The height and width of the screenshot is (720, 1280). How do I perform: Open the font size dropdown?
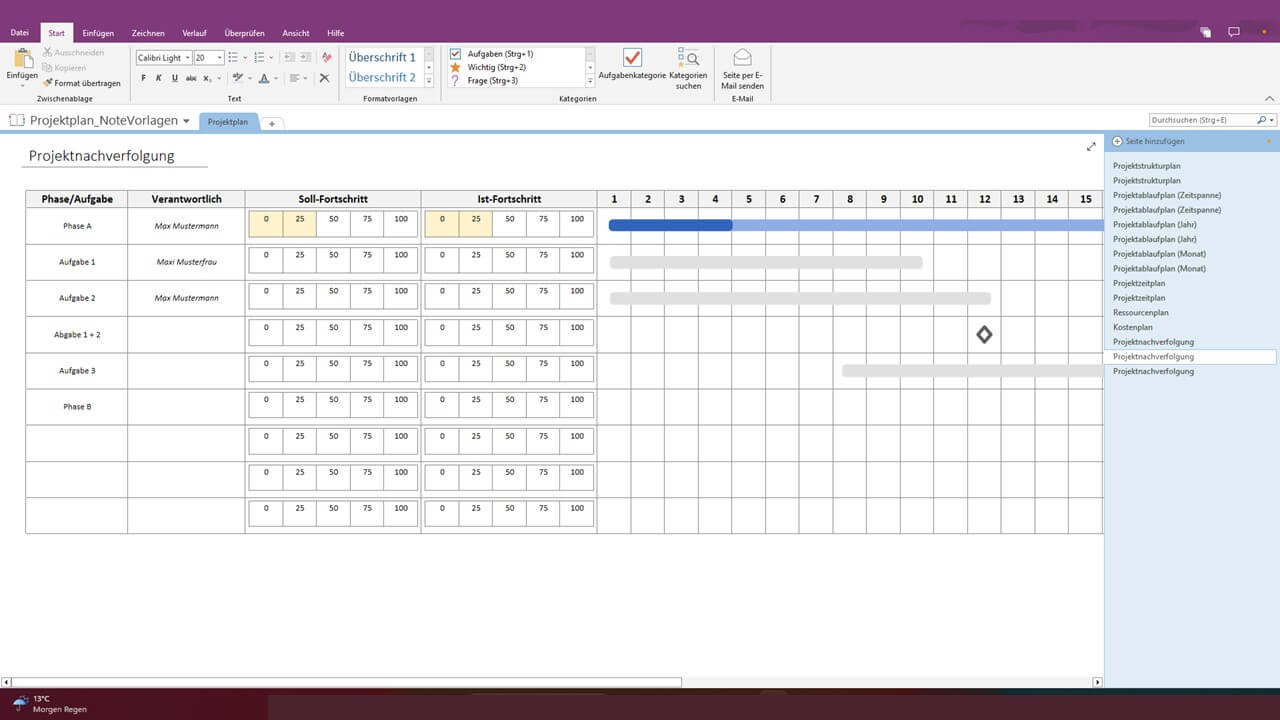(x=220, y=57)
